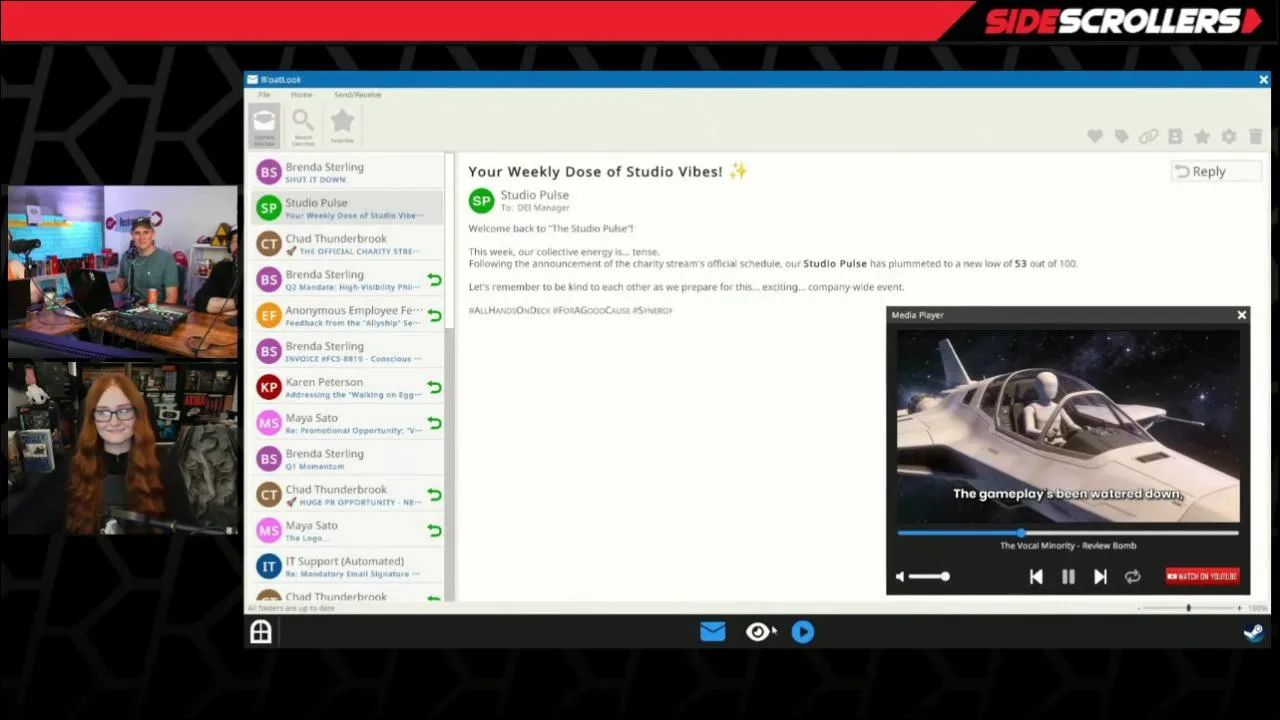Open Brenda's Q2 Mandate email
The width and height of the screenshot is (1280, 720).
(x=348, y=280)
